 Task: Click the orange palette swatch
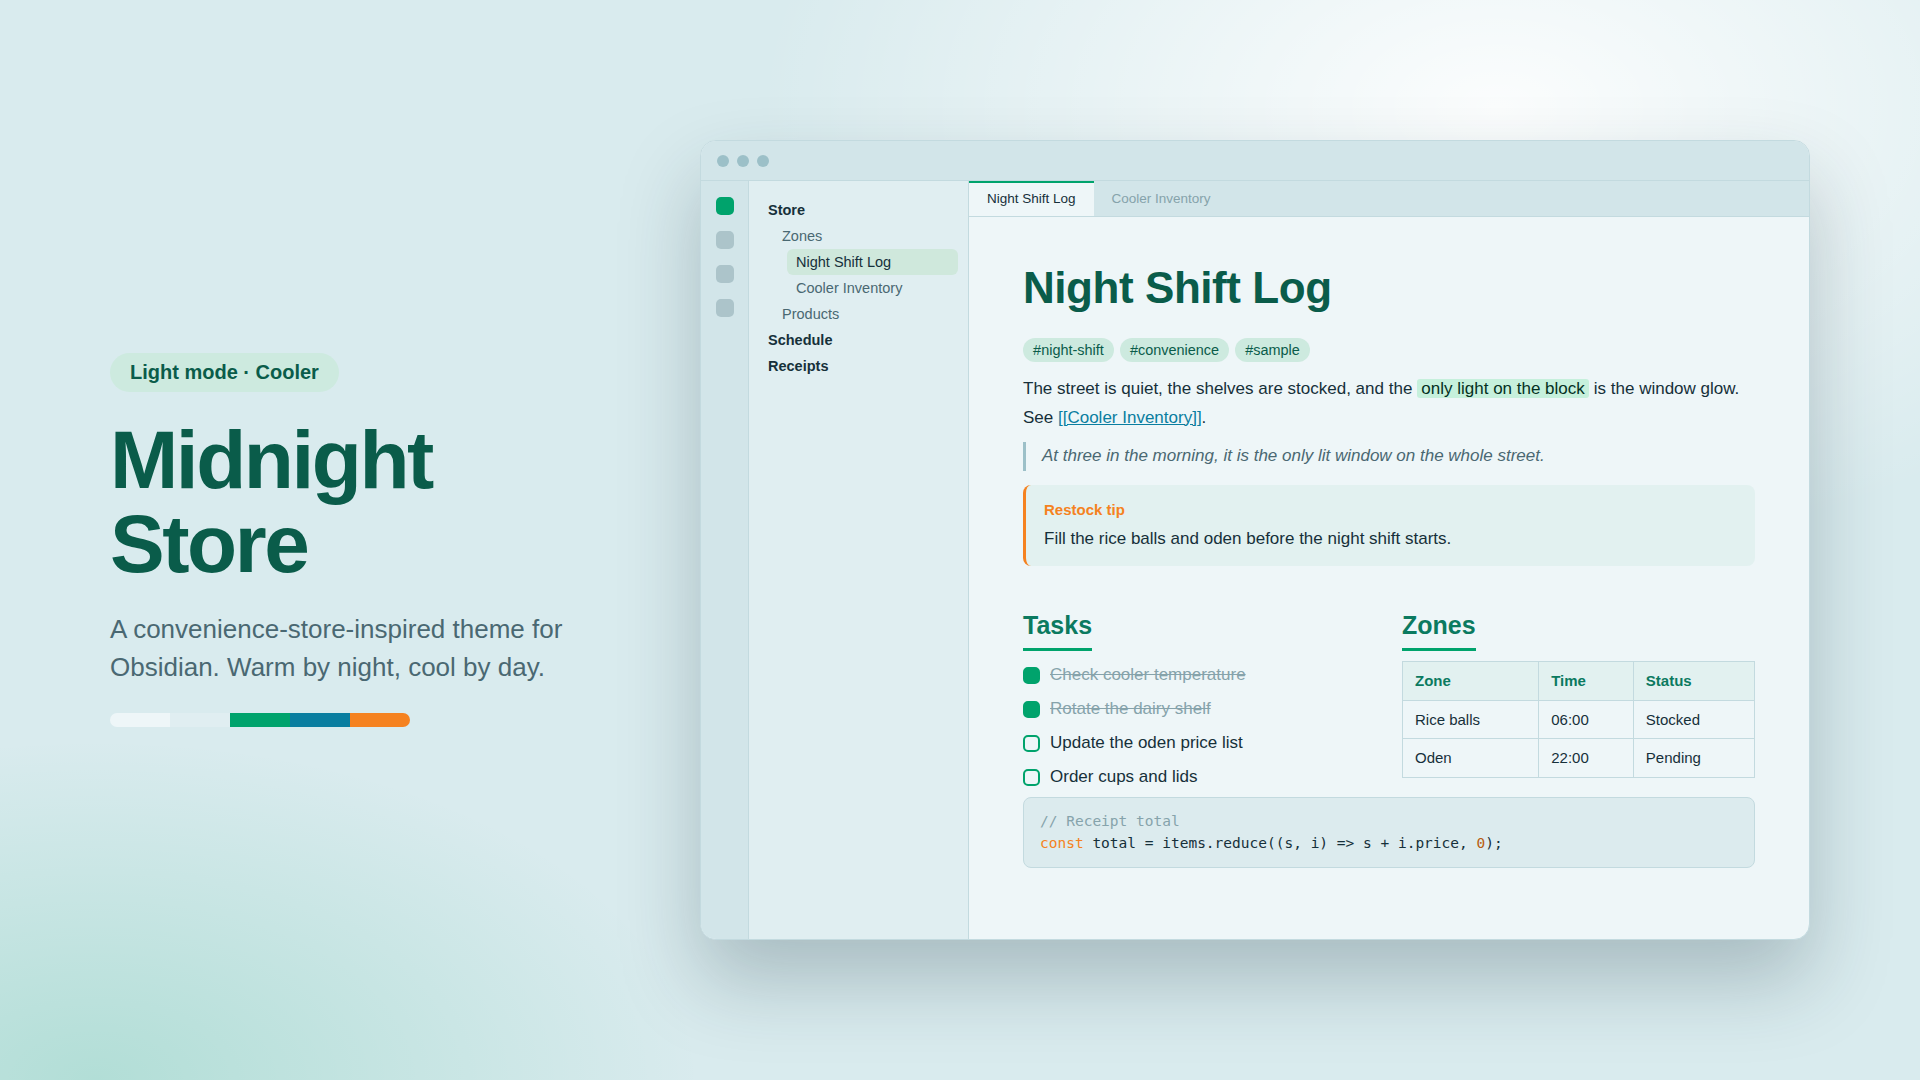pyautogui.click(x=380, y=720)
